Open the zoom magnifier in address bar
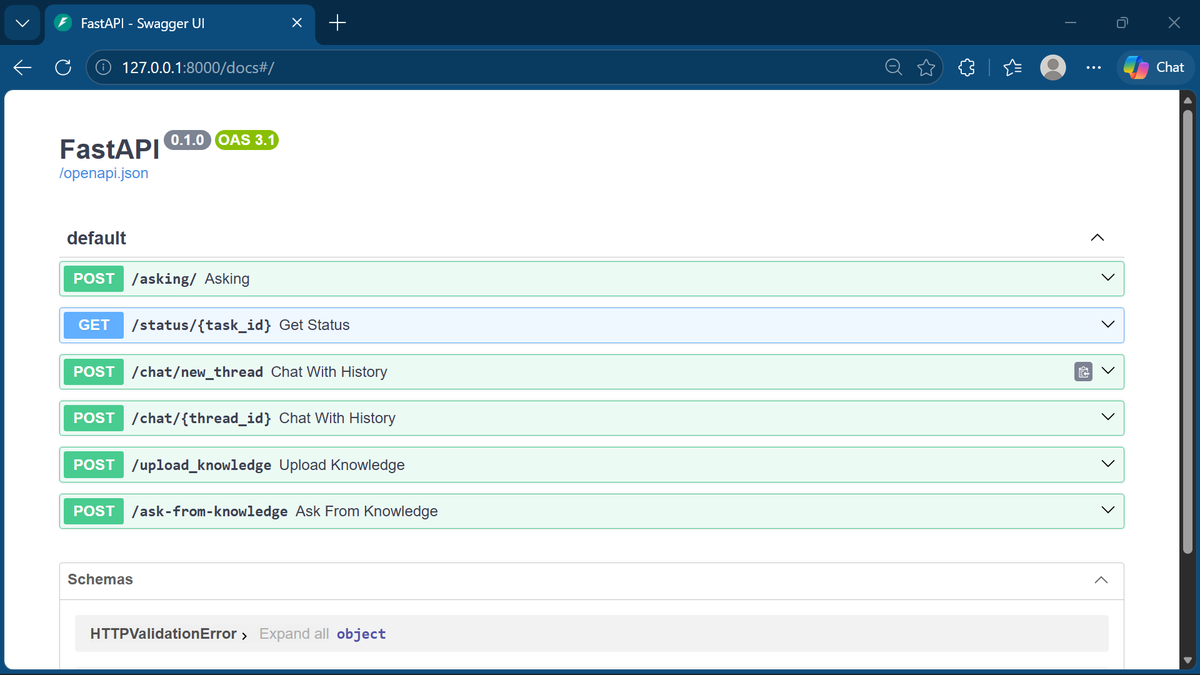The image size is (1200, 675). (894, 67)
